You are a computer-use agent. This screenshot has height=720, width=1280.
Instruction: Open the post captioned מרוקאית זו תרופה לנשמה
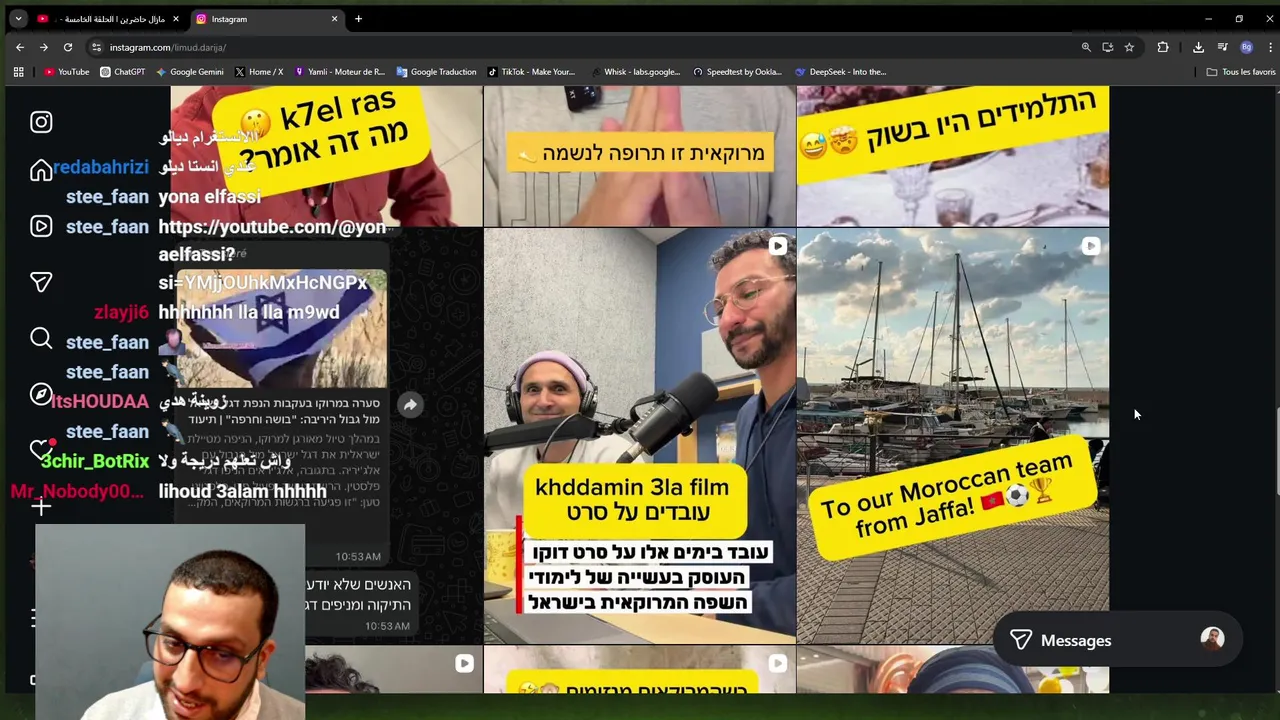640,156
